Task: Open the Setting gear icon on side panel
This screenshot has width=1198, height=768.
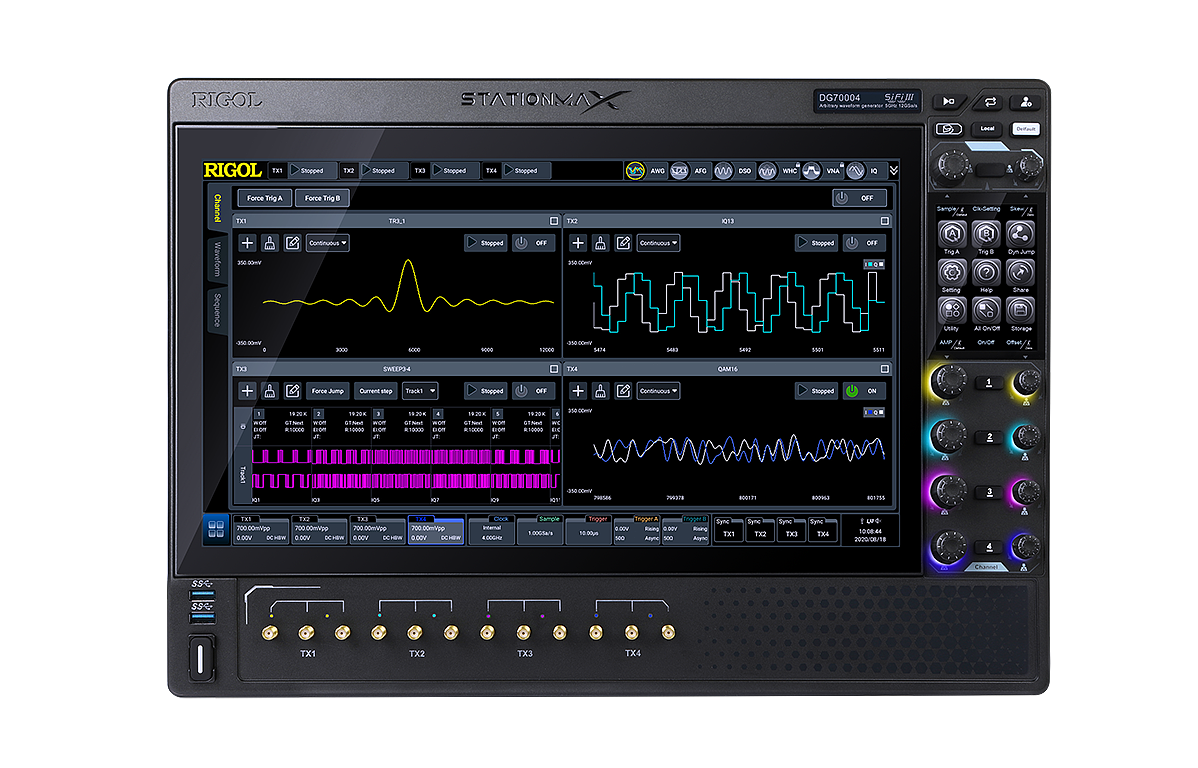Action: pyautogui.click(x=951, y=272)
